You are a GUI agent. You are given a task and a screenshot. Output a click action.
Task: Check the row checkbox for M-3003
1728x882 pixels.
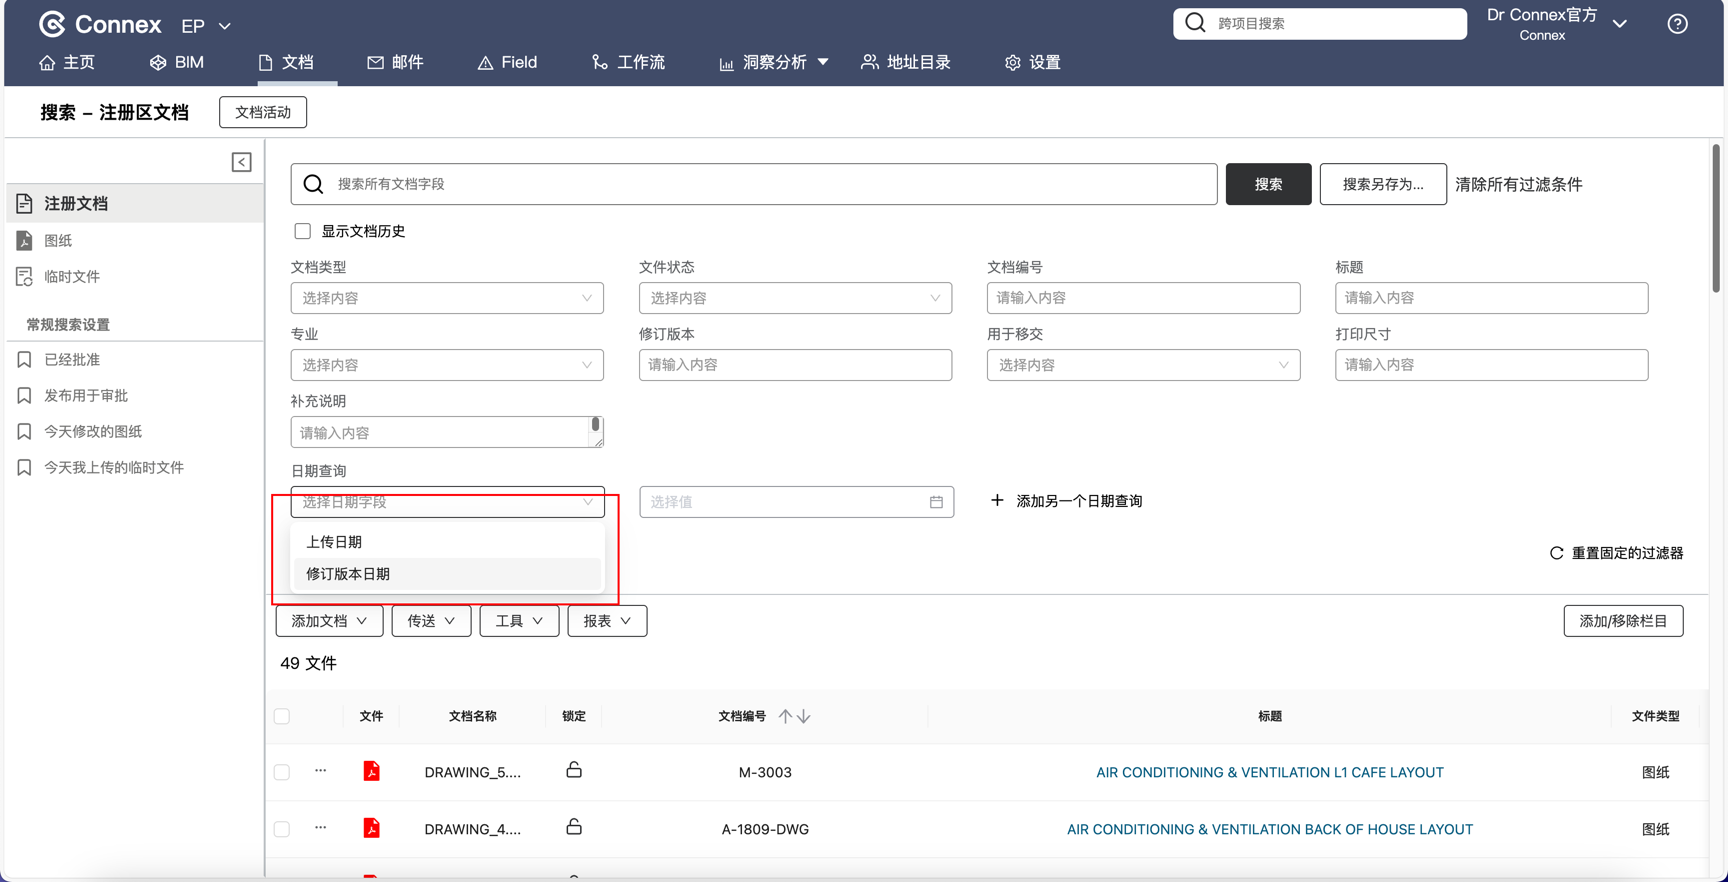point(282,772)
